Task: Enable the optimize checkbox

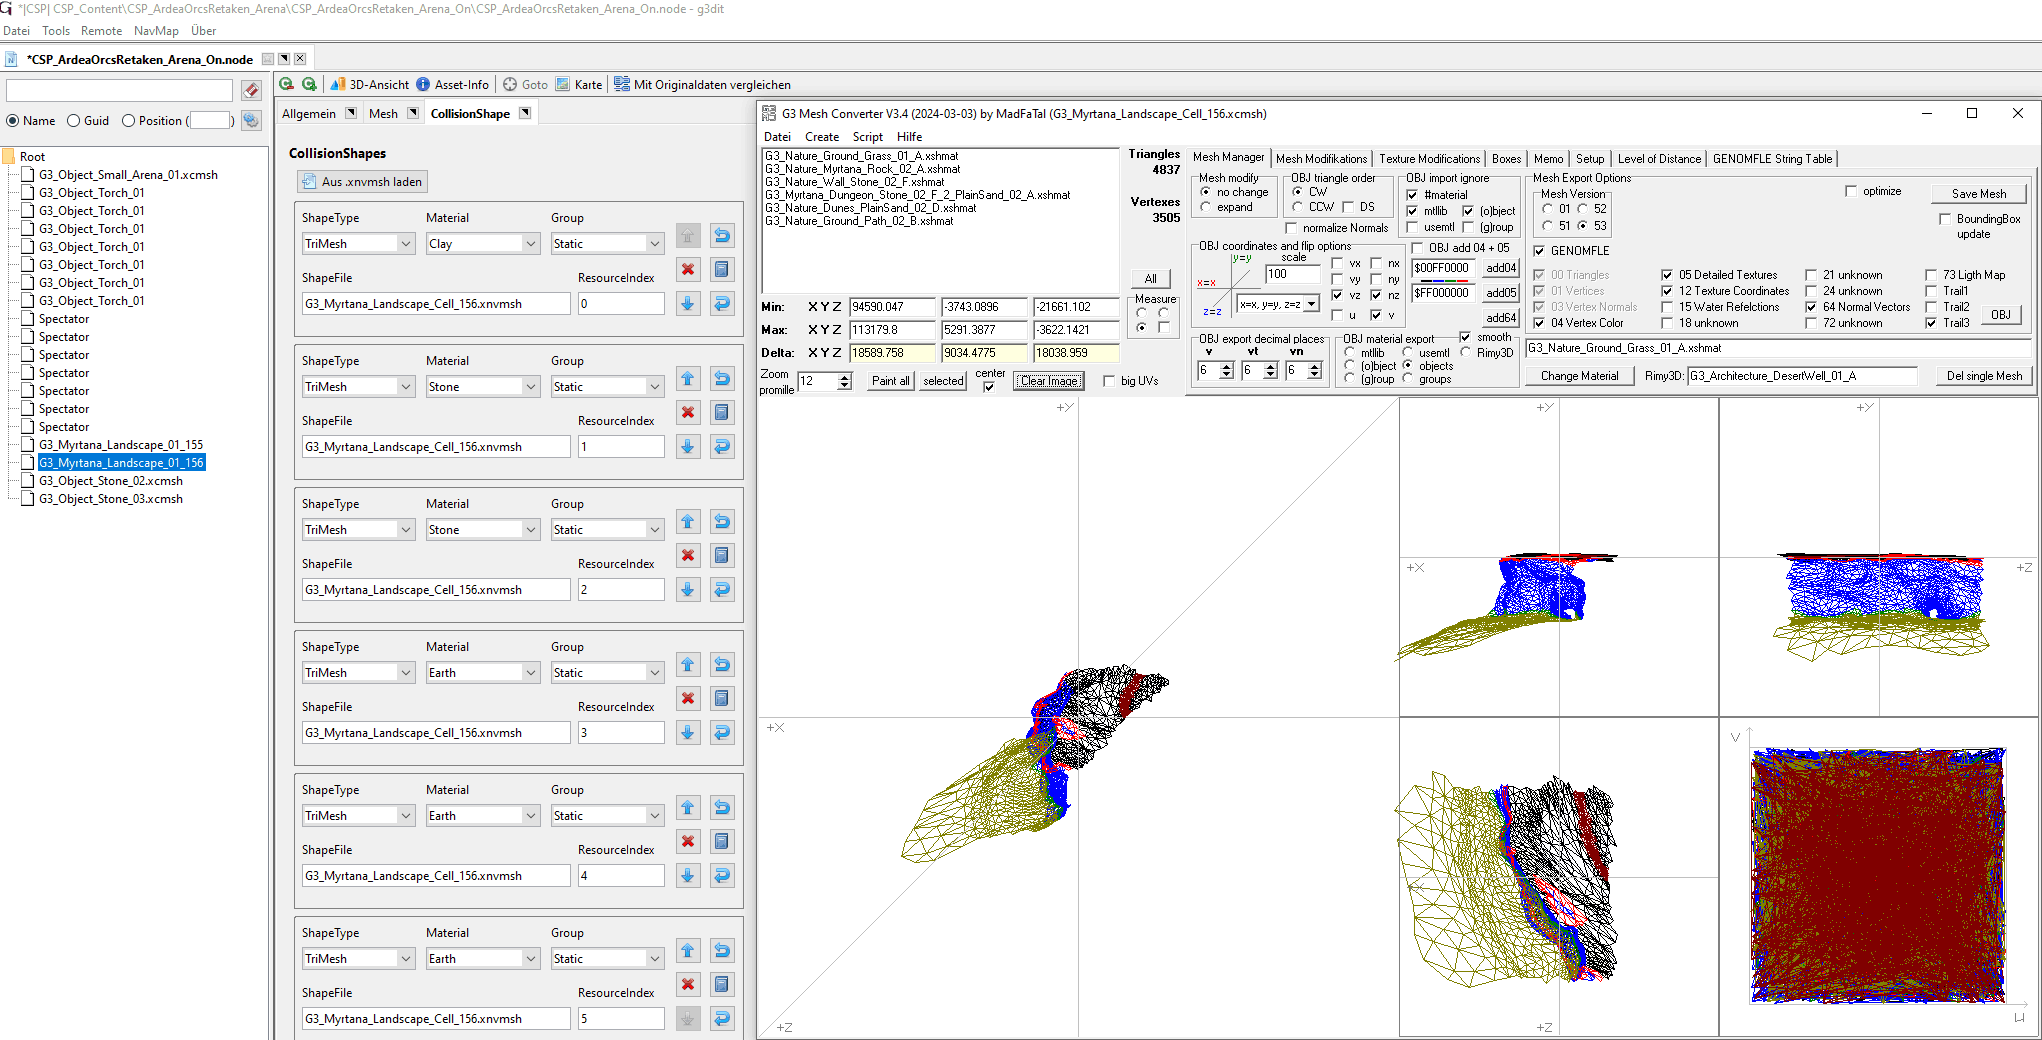Action: click(1851, 191)
